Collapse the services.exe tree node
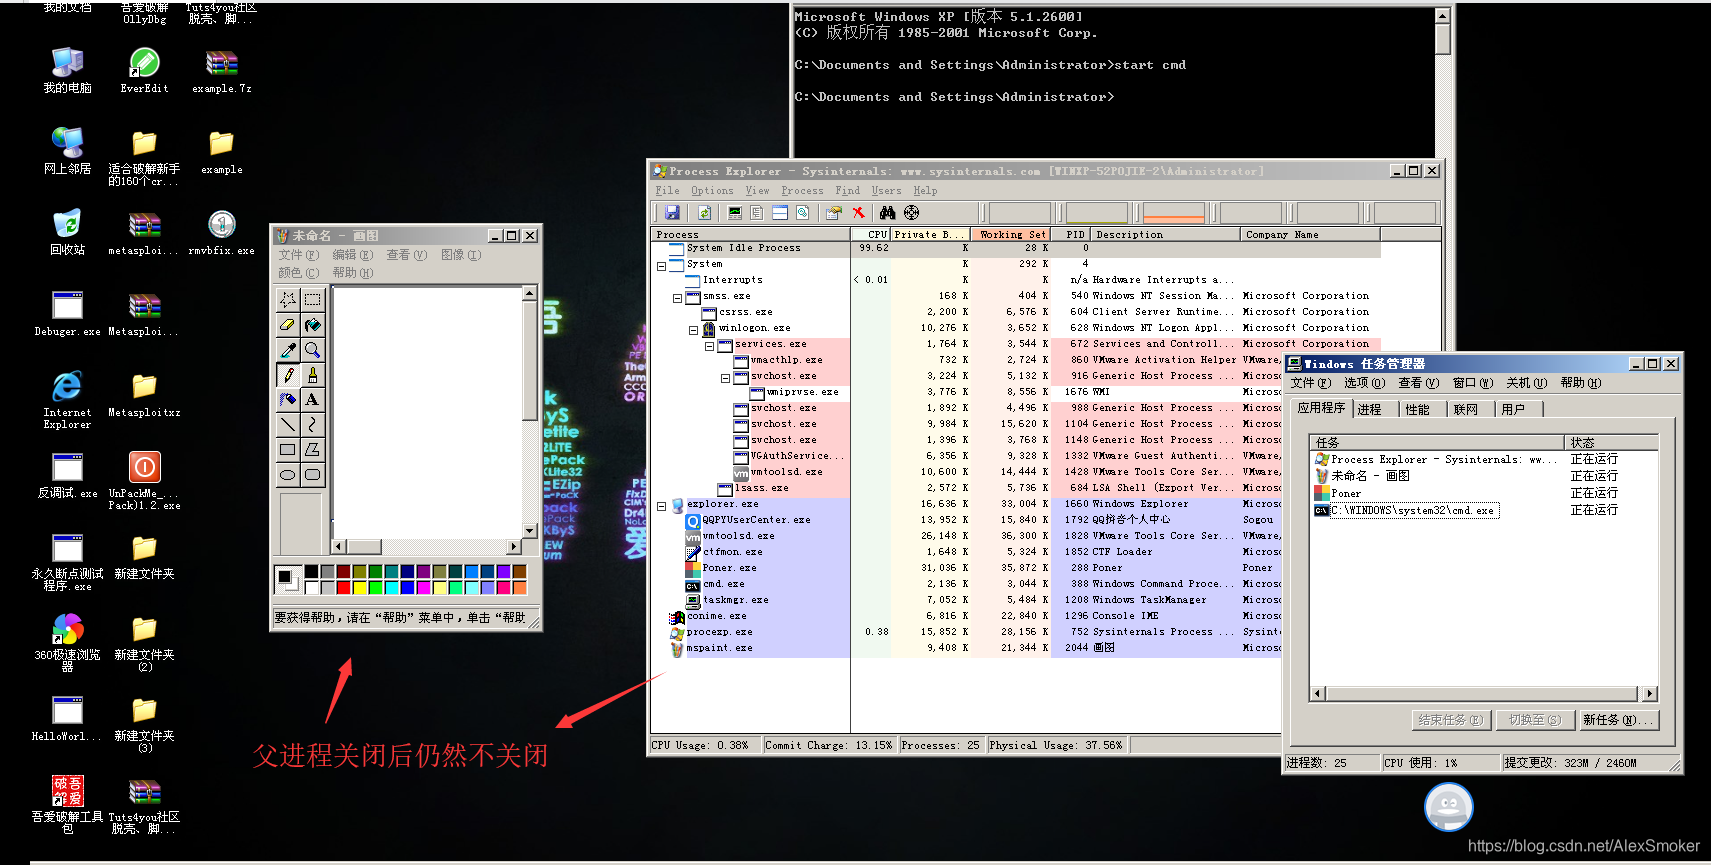The width and height of the screenshot is (1711, 865). [x=709, y=346]
